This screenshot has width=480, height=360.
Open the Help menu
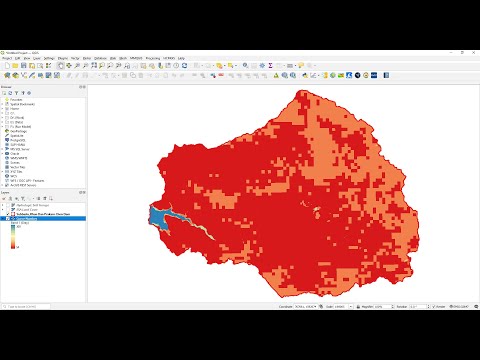tap(181, 58)
